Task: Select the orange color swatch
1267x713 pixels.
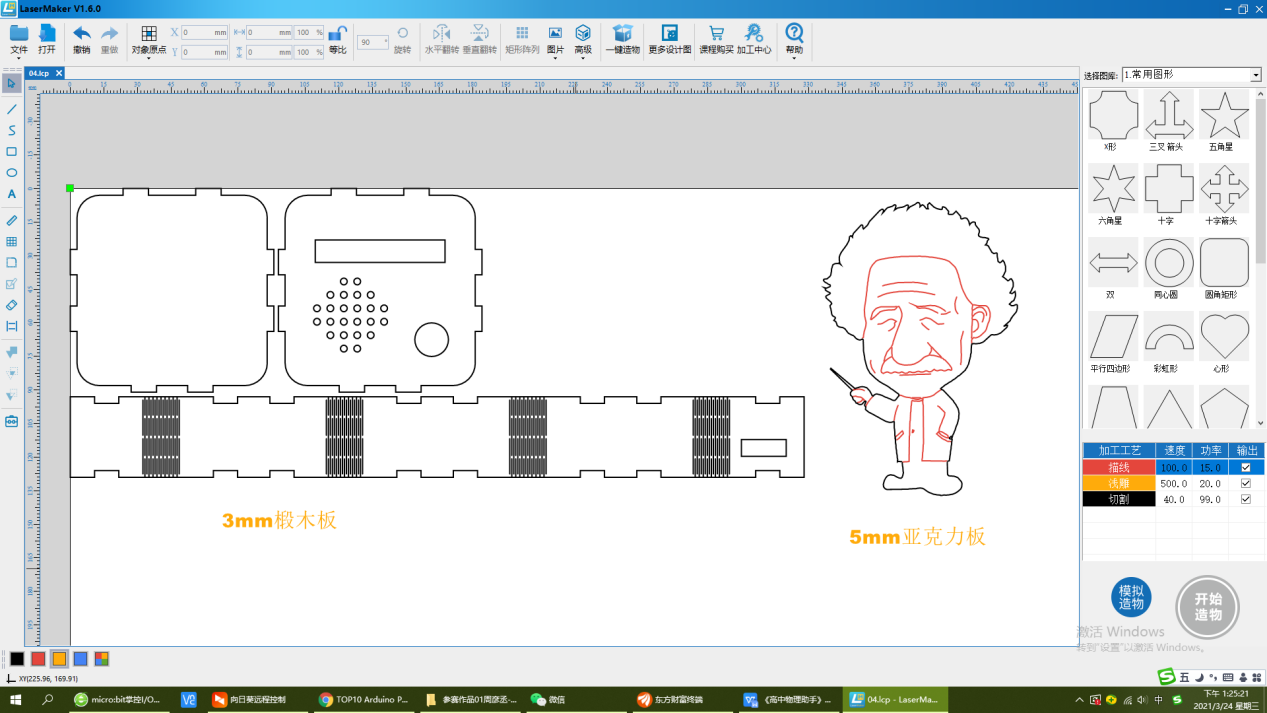Action: click(x=59, y=659)
